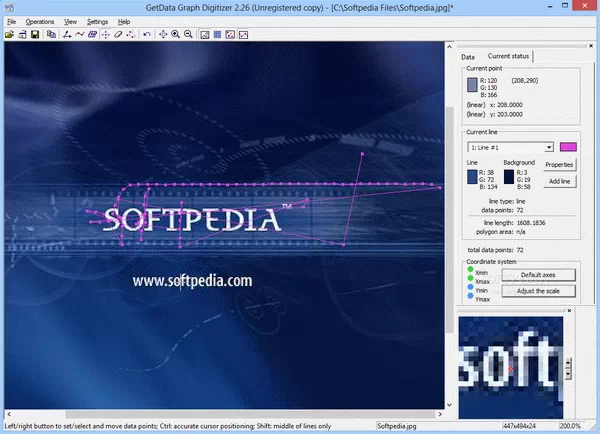Switch to the Data tab

(x=468, y=57)
